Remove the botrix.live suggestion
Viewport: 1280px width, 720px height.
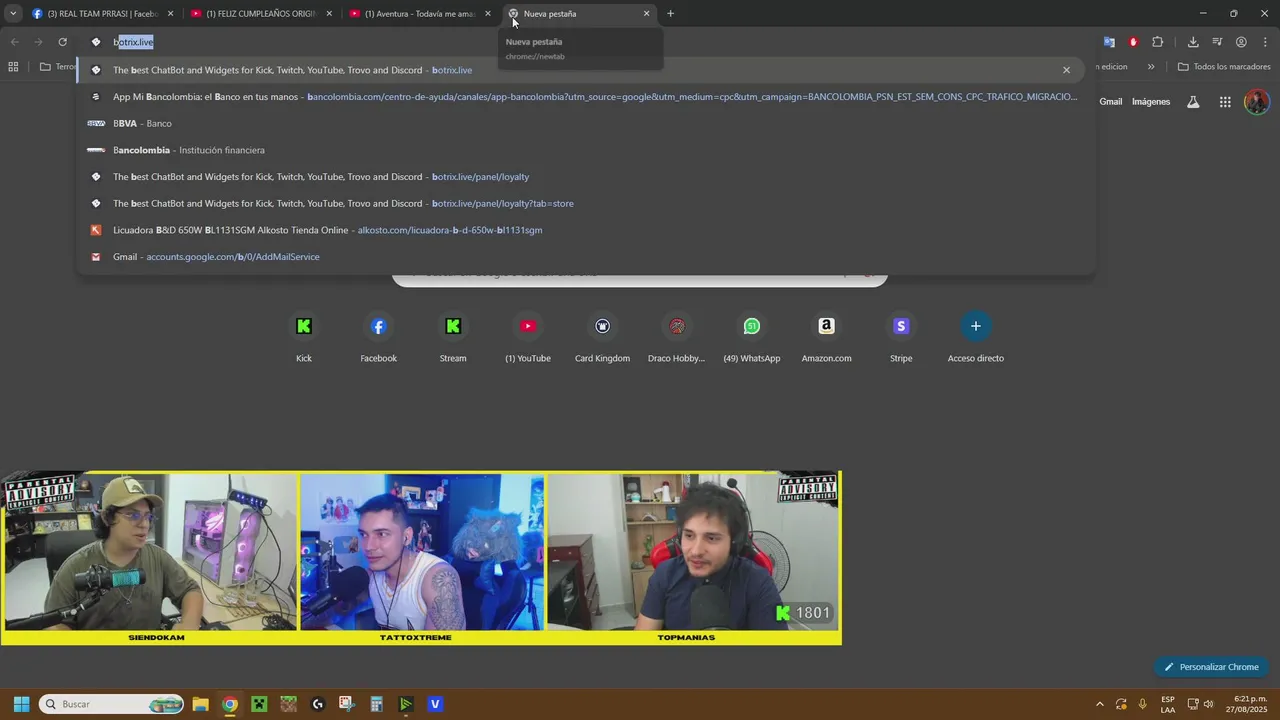pos(1066,70)
